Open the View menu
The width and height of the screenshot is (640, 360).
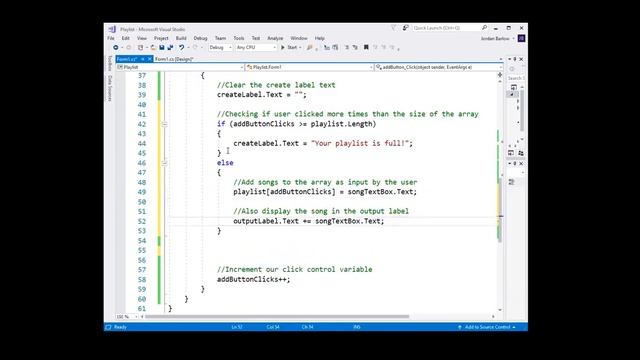coord(142,38)
